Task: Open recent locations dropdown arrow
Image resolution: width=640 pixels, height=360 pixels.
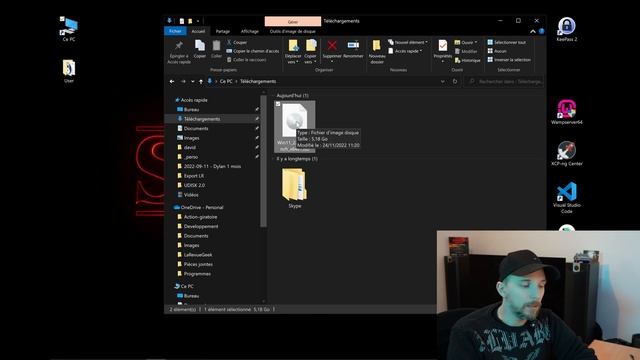Action: 192,81
